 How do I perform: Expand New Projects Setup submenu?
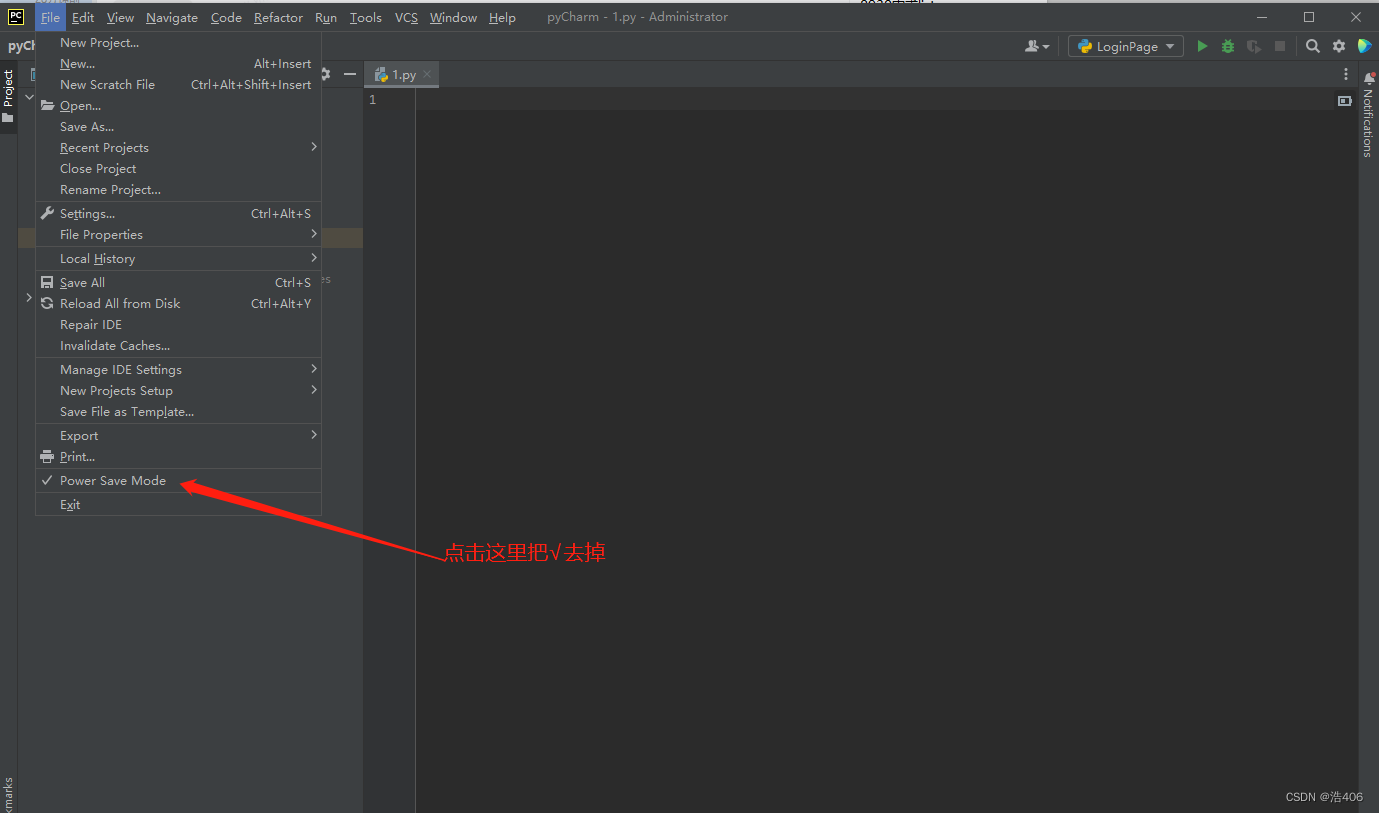point(178,391)
